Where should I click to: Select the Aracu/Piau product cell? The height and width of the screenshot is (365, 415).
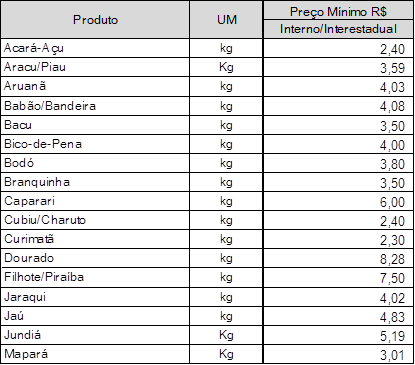(x=95, y=67)
